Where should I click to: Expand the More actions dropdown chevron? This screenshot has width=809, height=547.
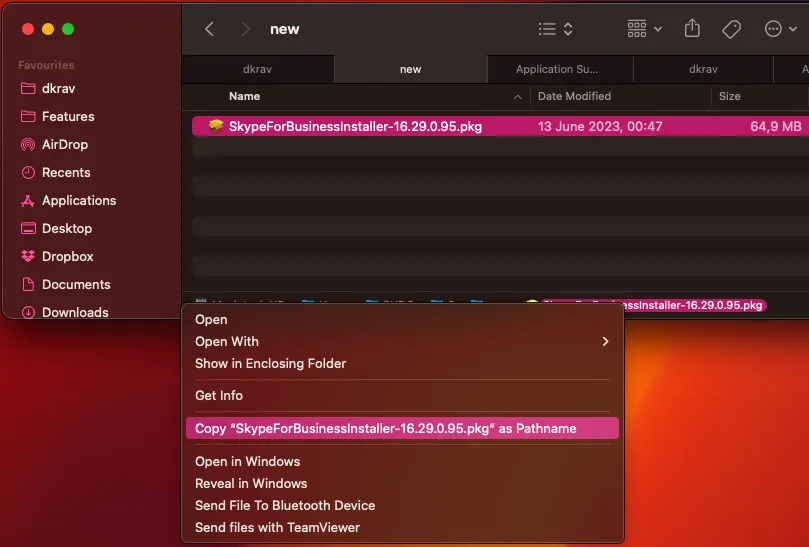pos(793,29)
